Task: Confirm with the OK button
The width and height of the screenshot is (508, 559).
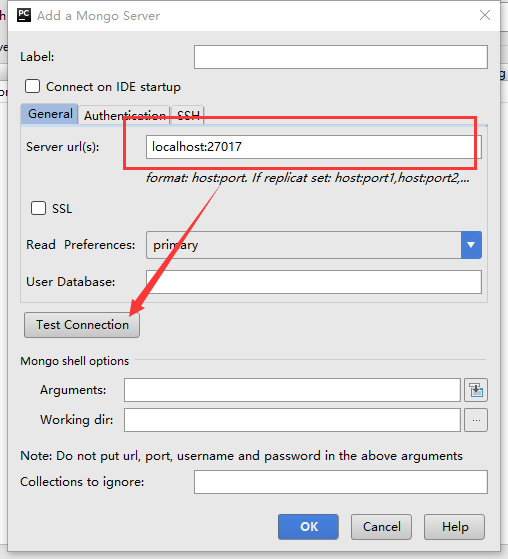Action: click(x=308, y=527)
